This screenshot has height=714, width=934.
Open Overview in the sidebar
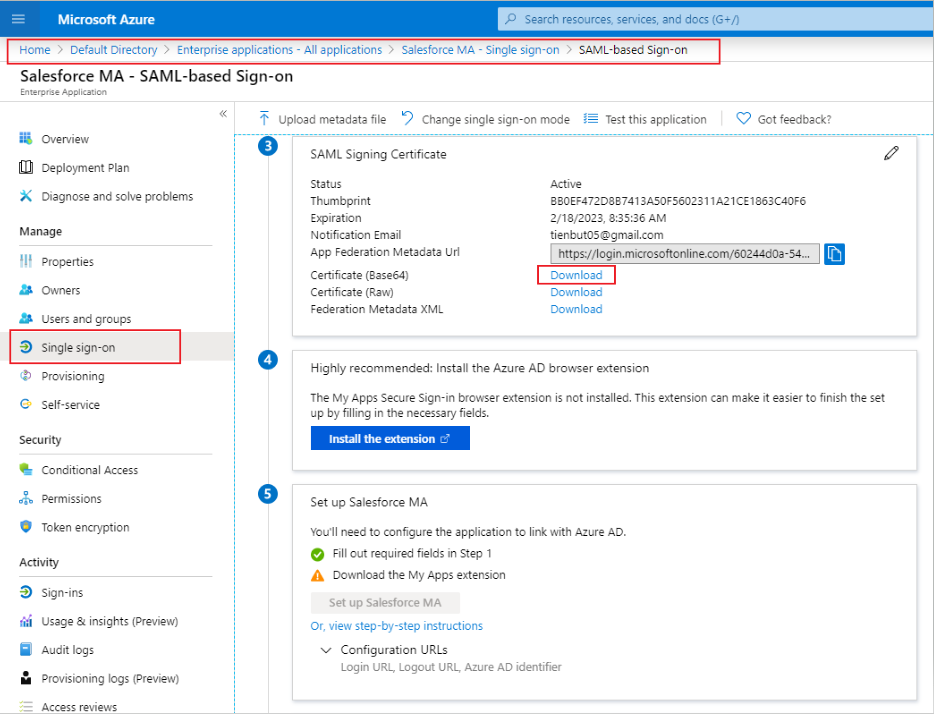[x=65, y=139]
